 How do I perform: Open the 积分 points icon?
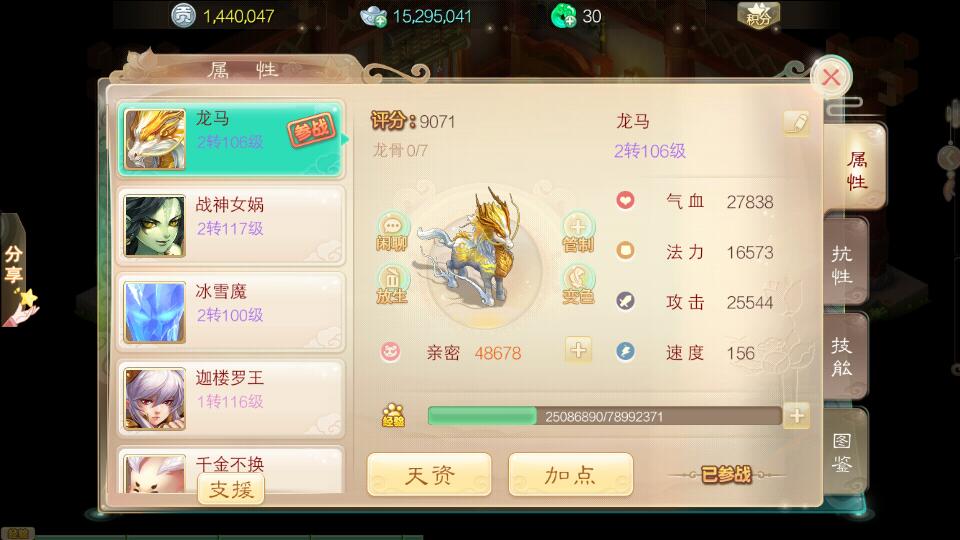(x=758, y=15)
